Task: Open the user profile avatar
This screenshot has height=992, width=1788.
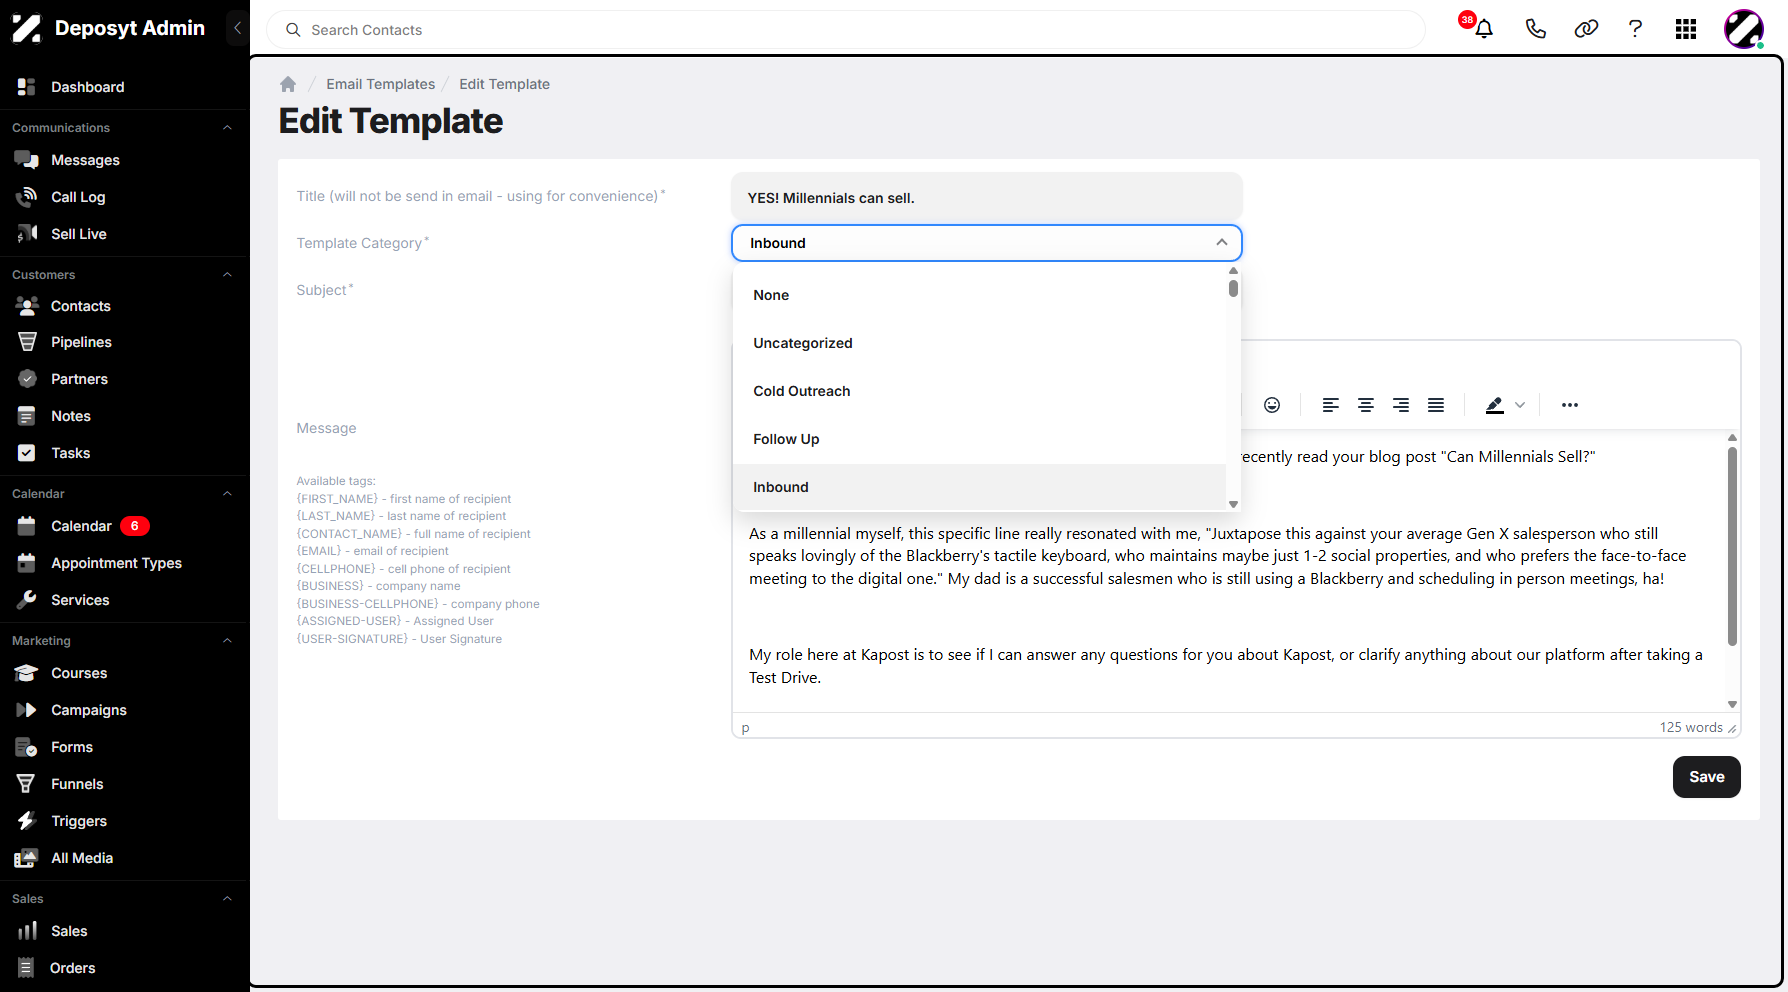Action: (x=1743, y=29)
